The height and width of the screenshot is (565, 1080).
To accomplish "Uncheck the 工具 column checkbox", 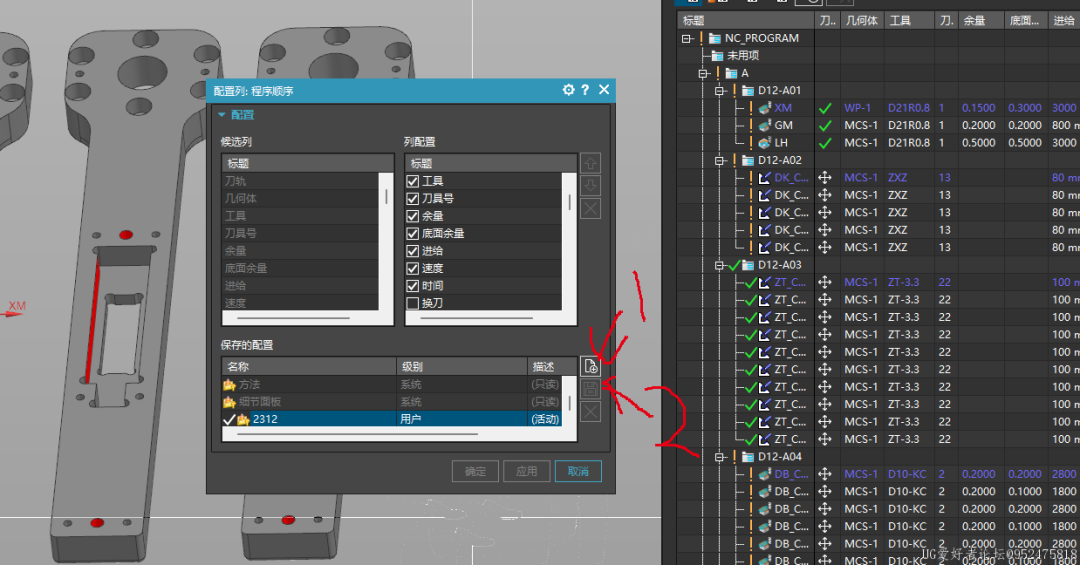I will click(413, 181).
